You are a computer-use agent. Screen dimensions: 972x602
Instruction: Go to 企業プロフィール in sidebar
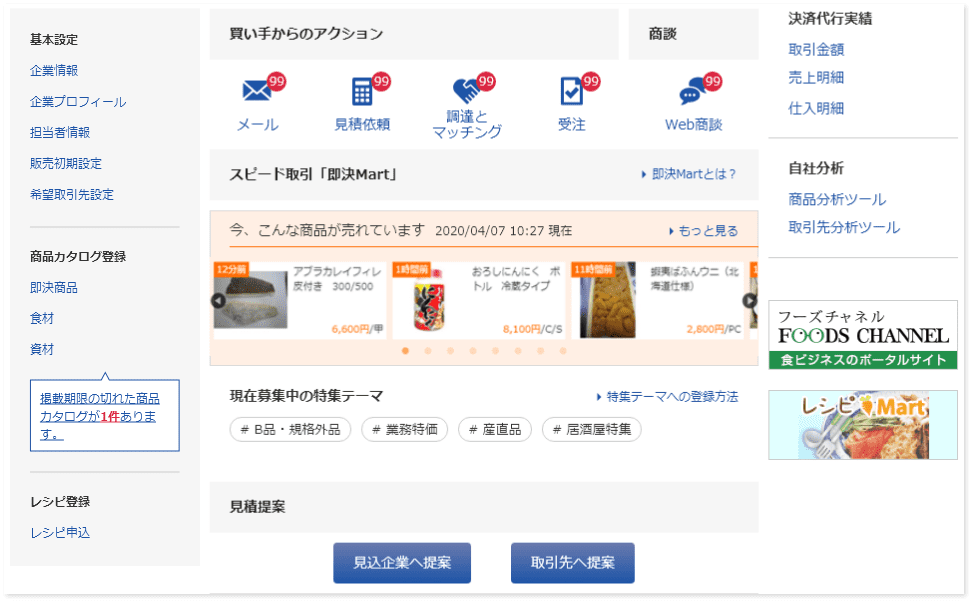point(78,102)
